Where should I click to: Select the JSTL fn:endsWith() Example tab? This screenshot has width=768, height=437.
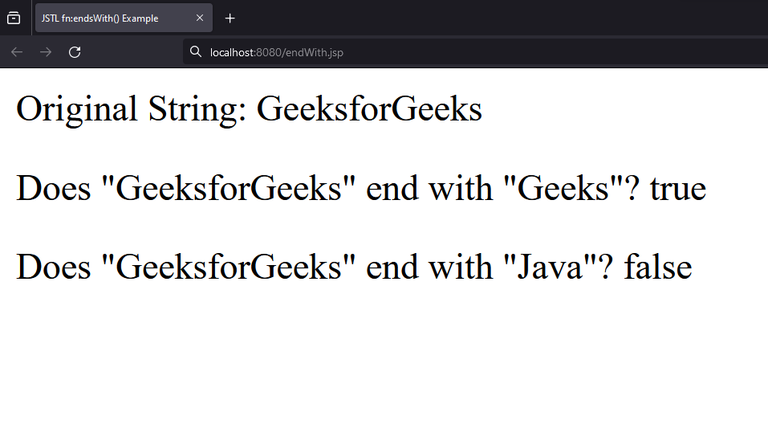coord(110,18)
